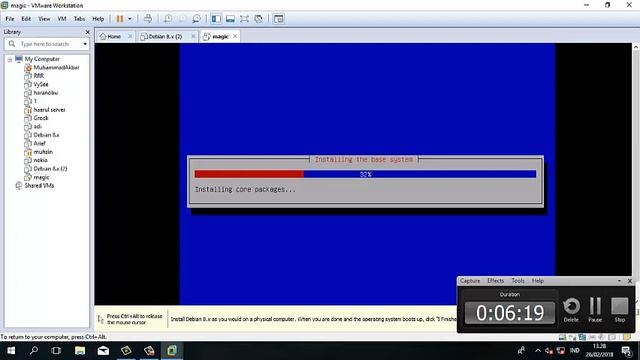Viewport: 640px width, 360px height.
Task: Open the File menu
Action: click(10, 19)
